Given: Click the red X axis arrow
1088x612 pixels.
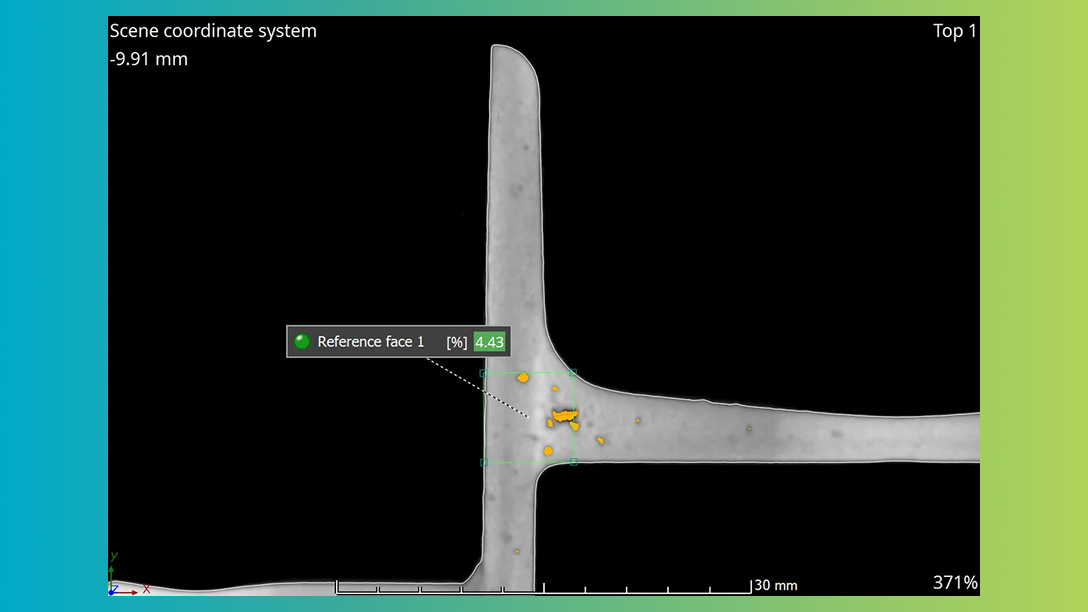Looking at the screenshot, I should (x=135, y=592).
